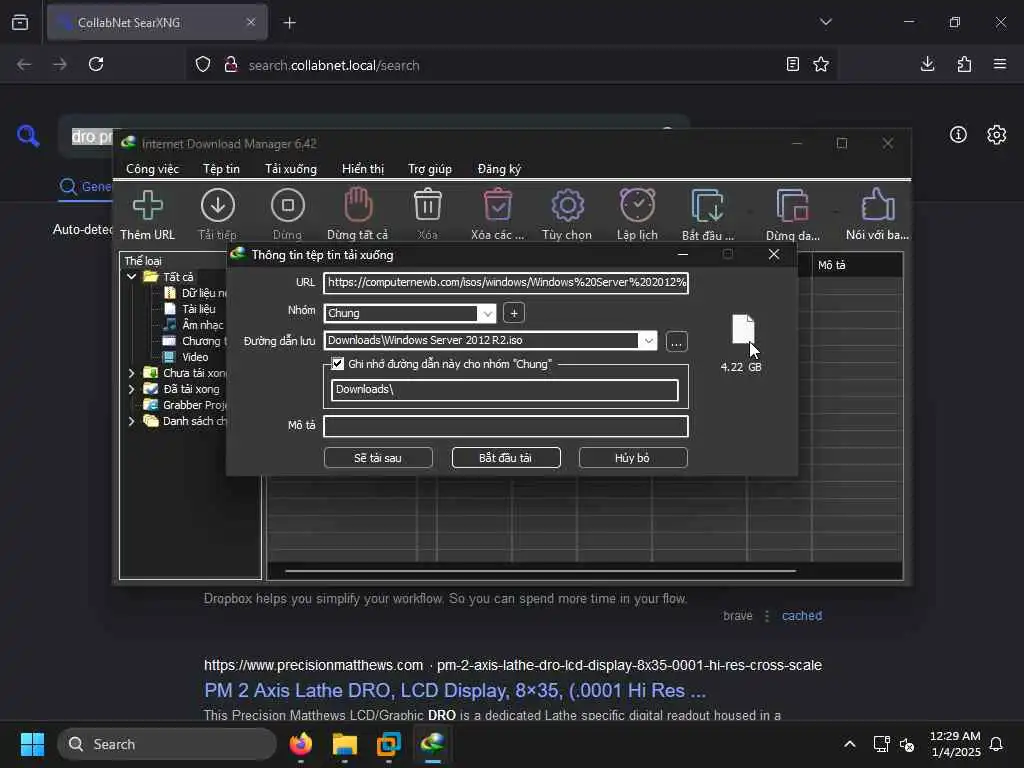
Task: Click Firefox downloads arrow icon
Action: (x=927, y=64)
